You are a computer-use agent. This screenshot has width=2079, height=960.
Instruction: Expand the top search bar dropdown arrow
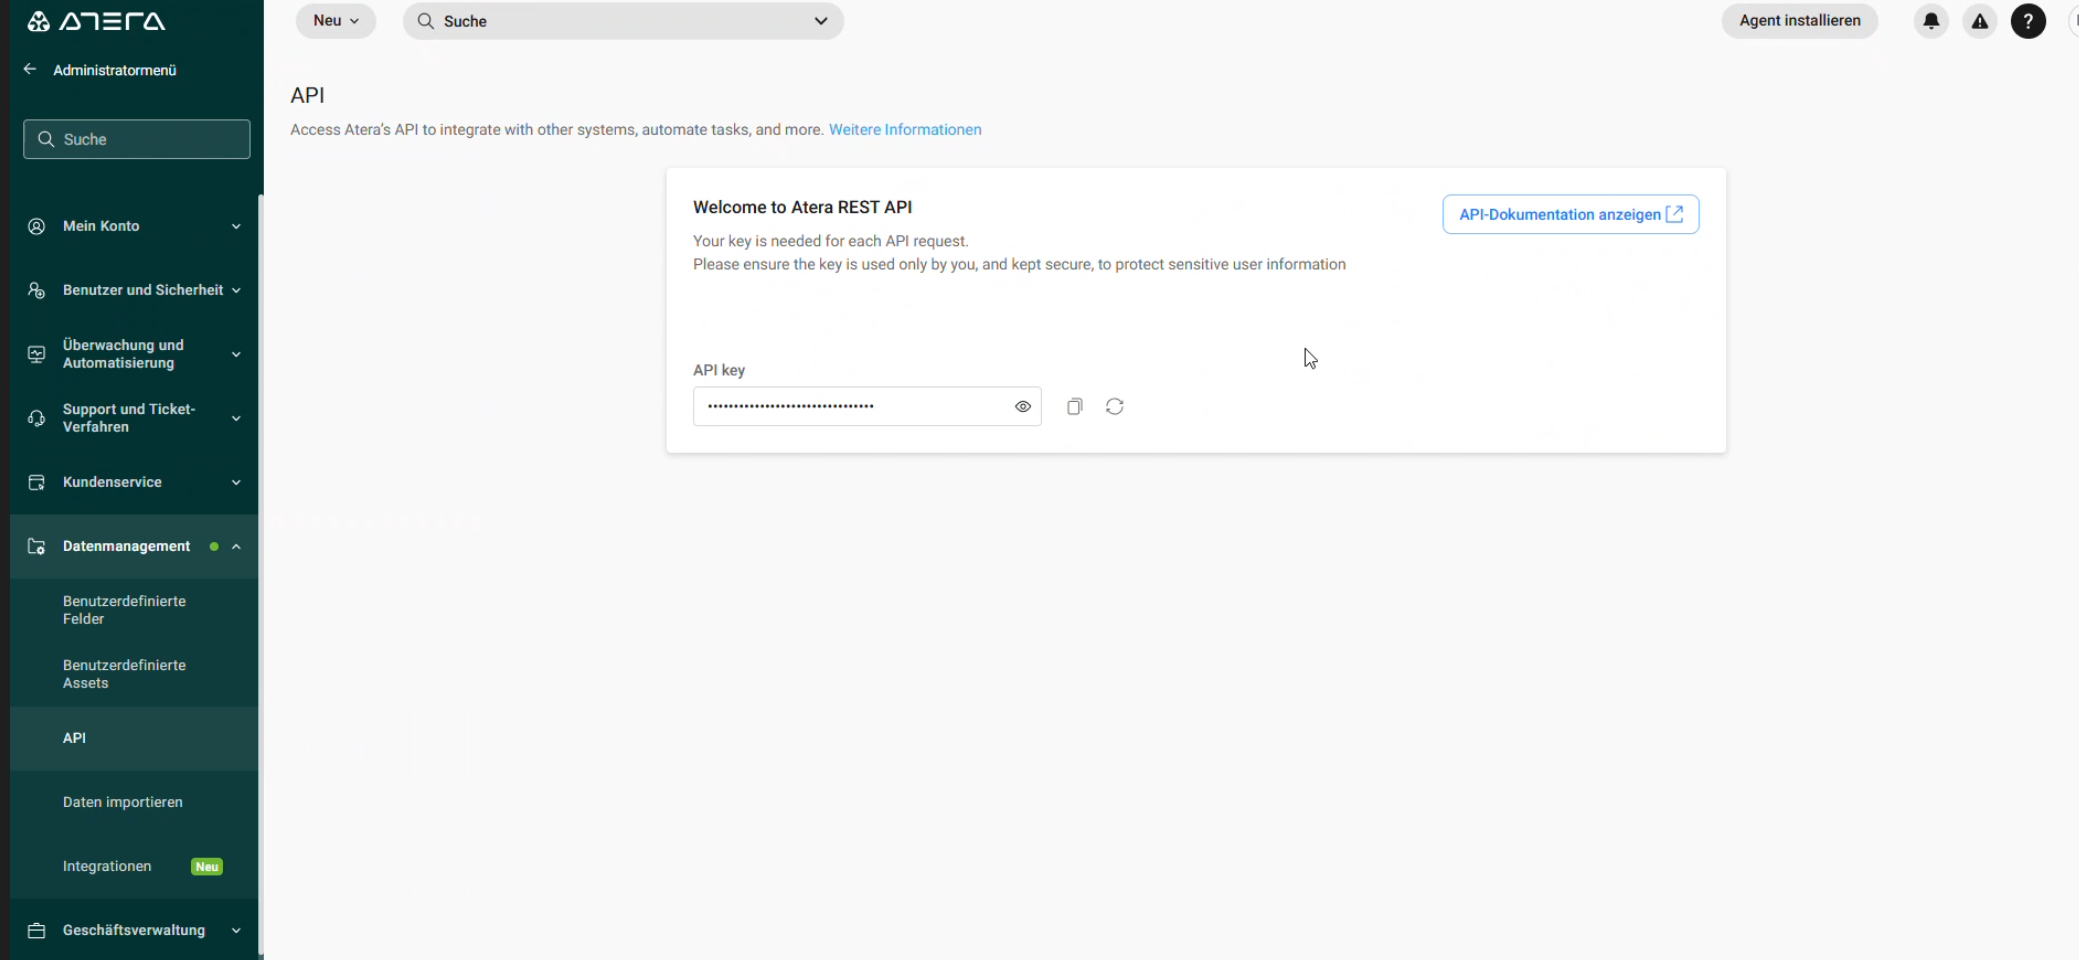click(820, 21)
